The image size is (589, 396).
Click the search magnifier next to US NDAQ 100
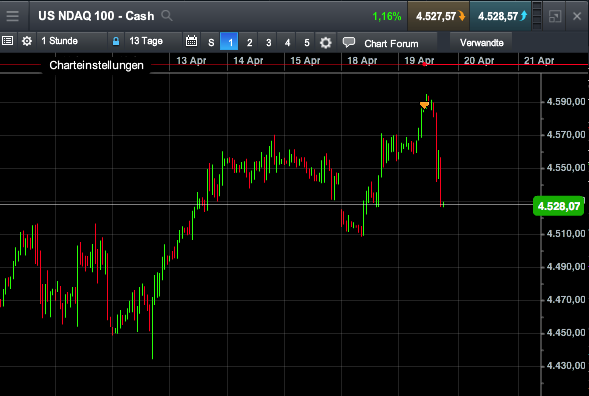point(167,16)
